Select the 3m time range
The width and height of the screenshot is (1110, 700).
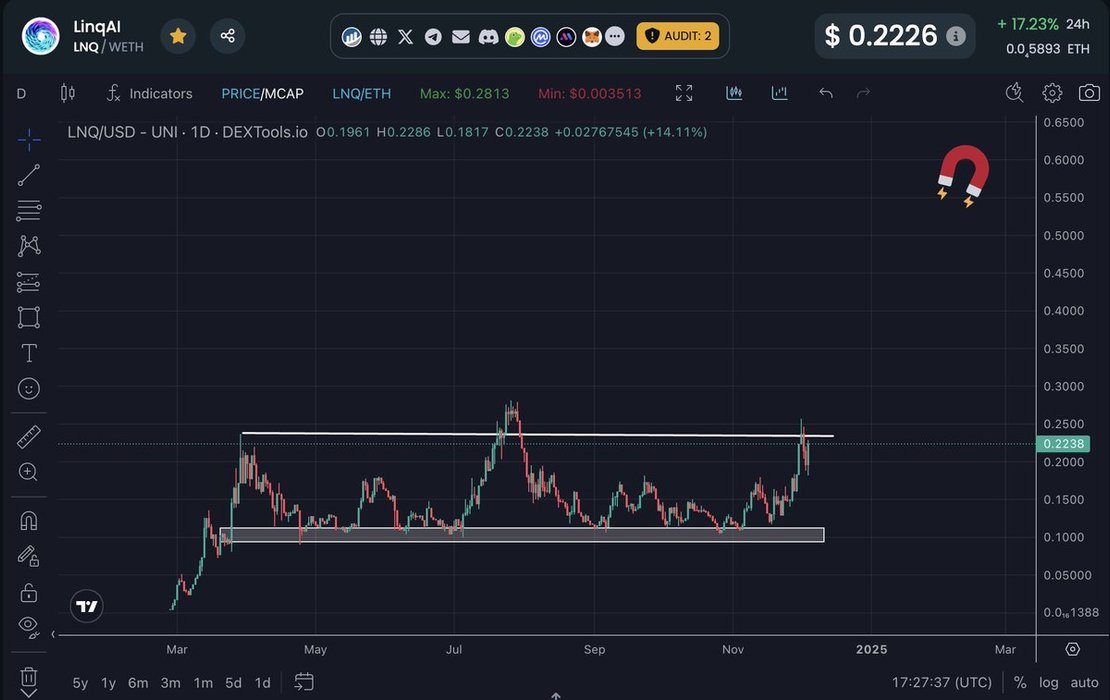(171, 683)
